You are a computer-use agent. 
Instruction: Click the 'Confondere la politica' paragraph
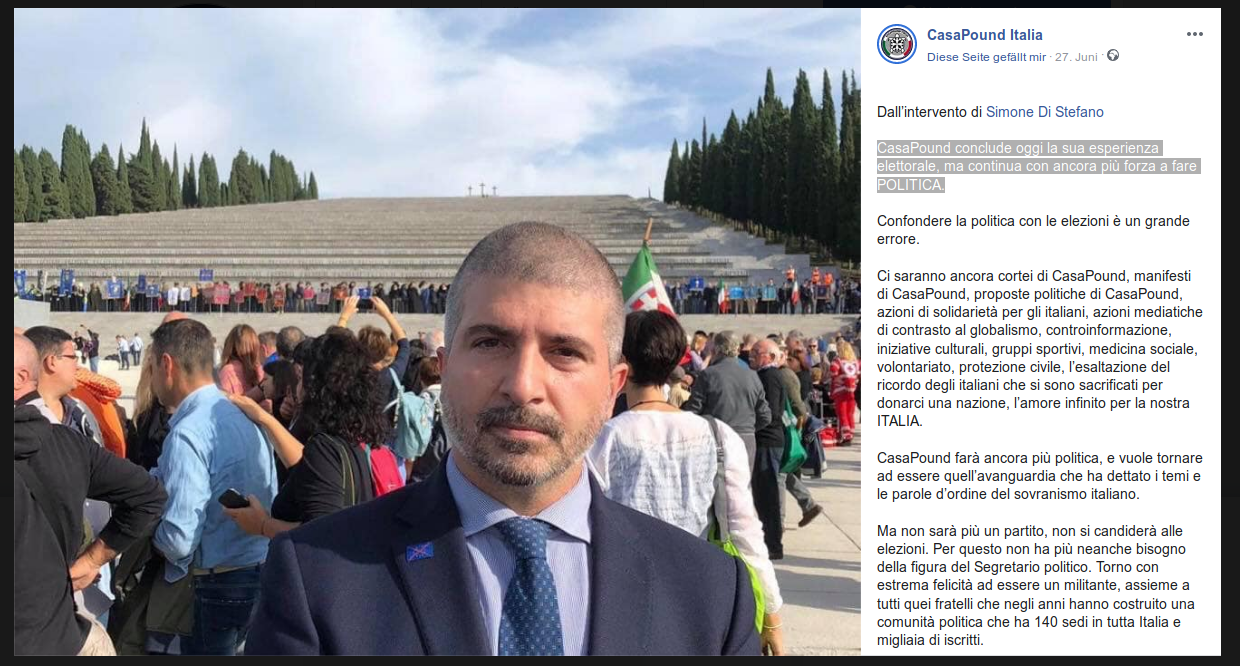click(x=1033, y=230)
